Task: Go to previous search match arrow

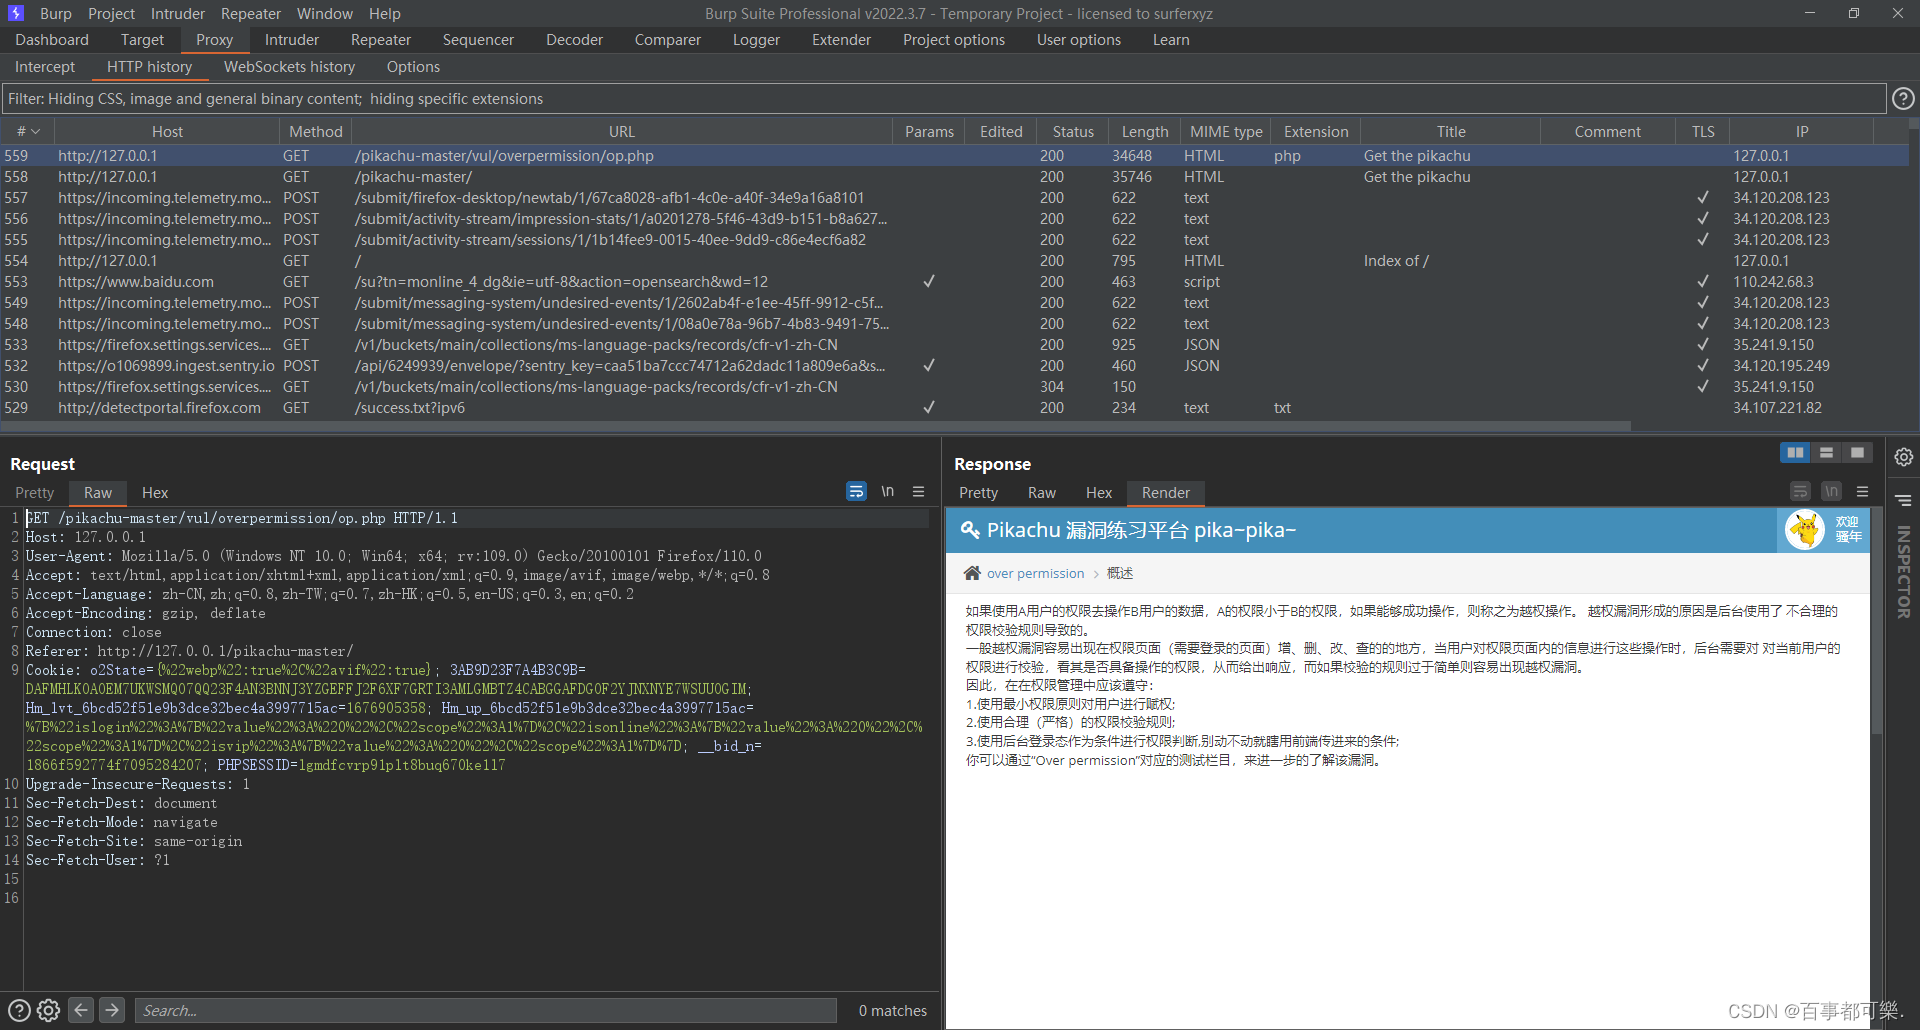Action: (81, 1010)
